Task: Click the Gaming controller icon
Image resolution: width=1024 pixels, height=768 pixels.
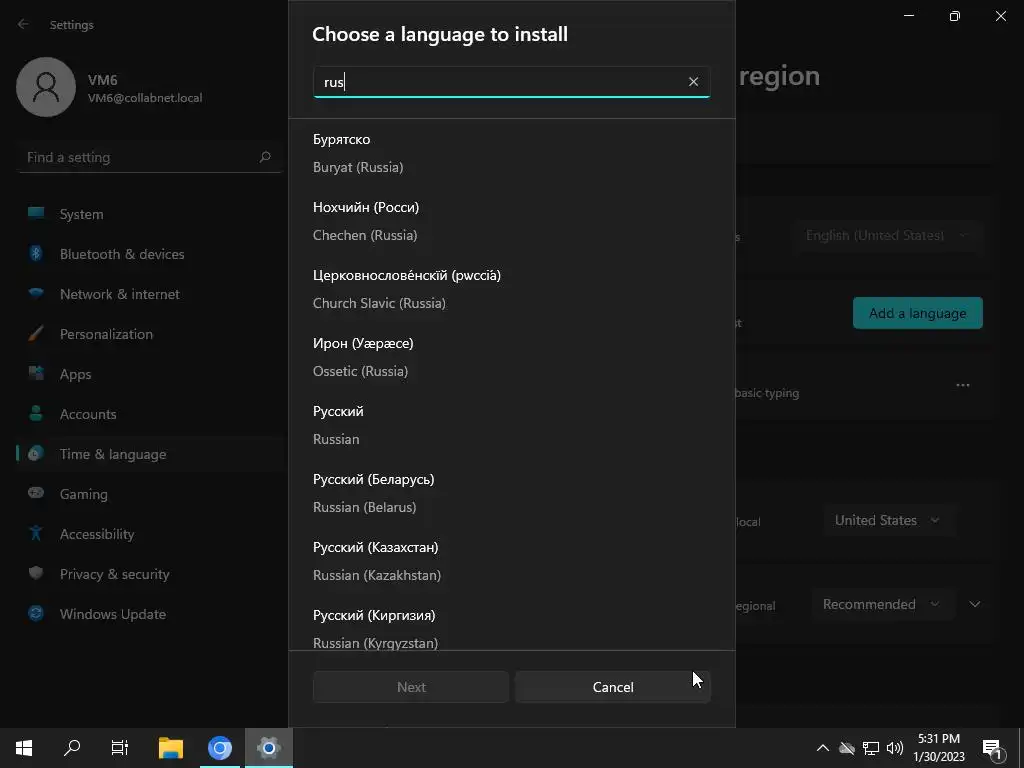Action: (36, 493)
